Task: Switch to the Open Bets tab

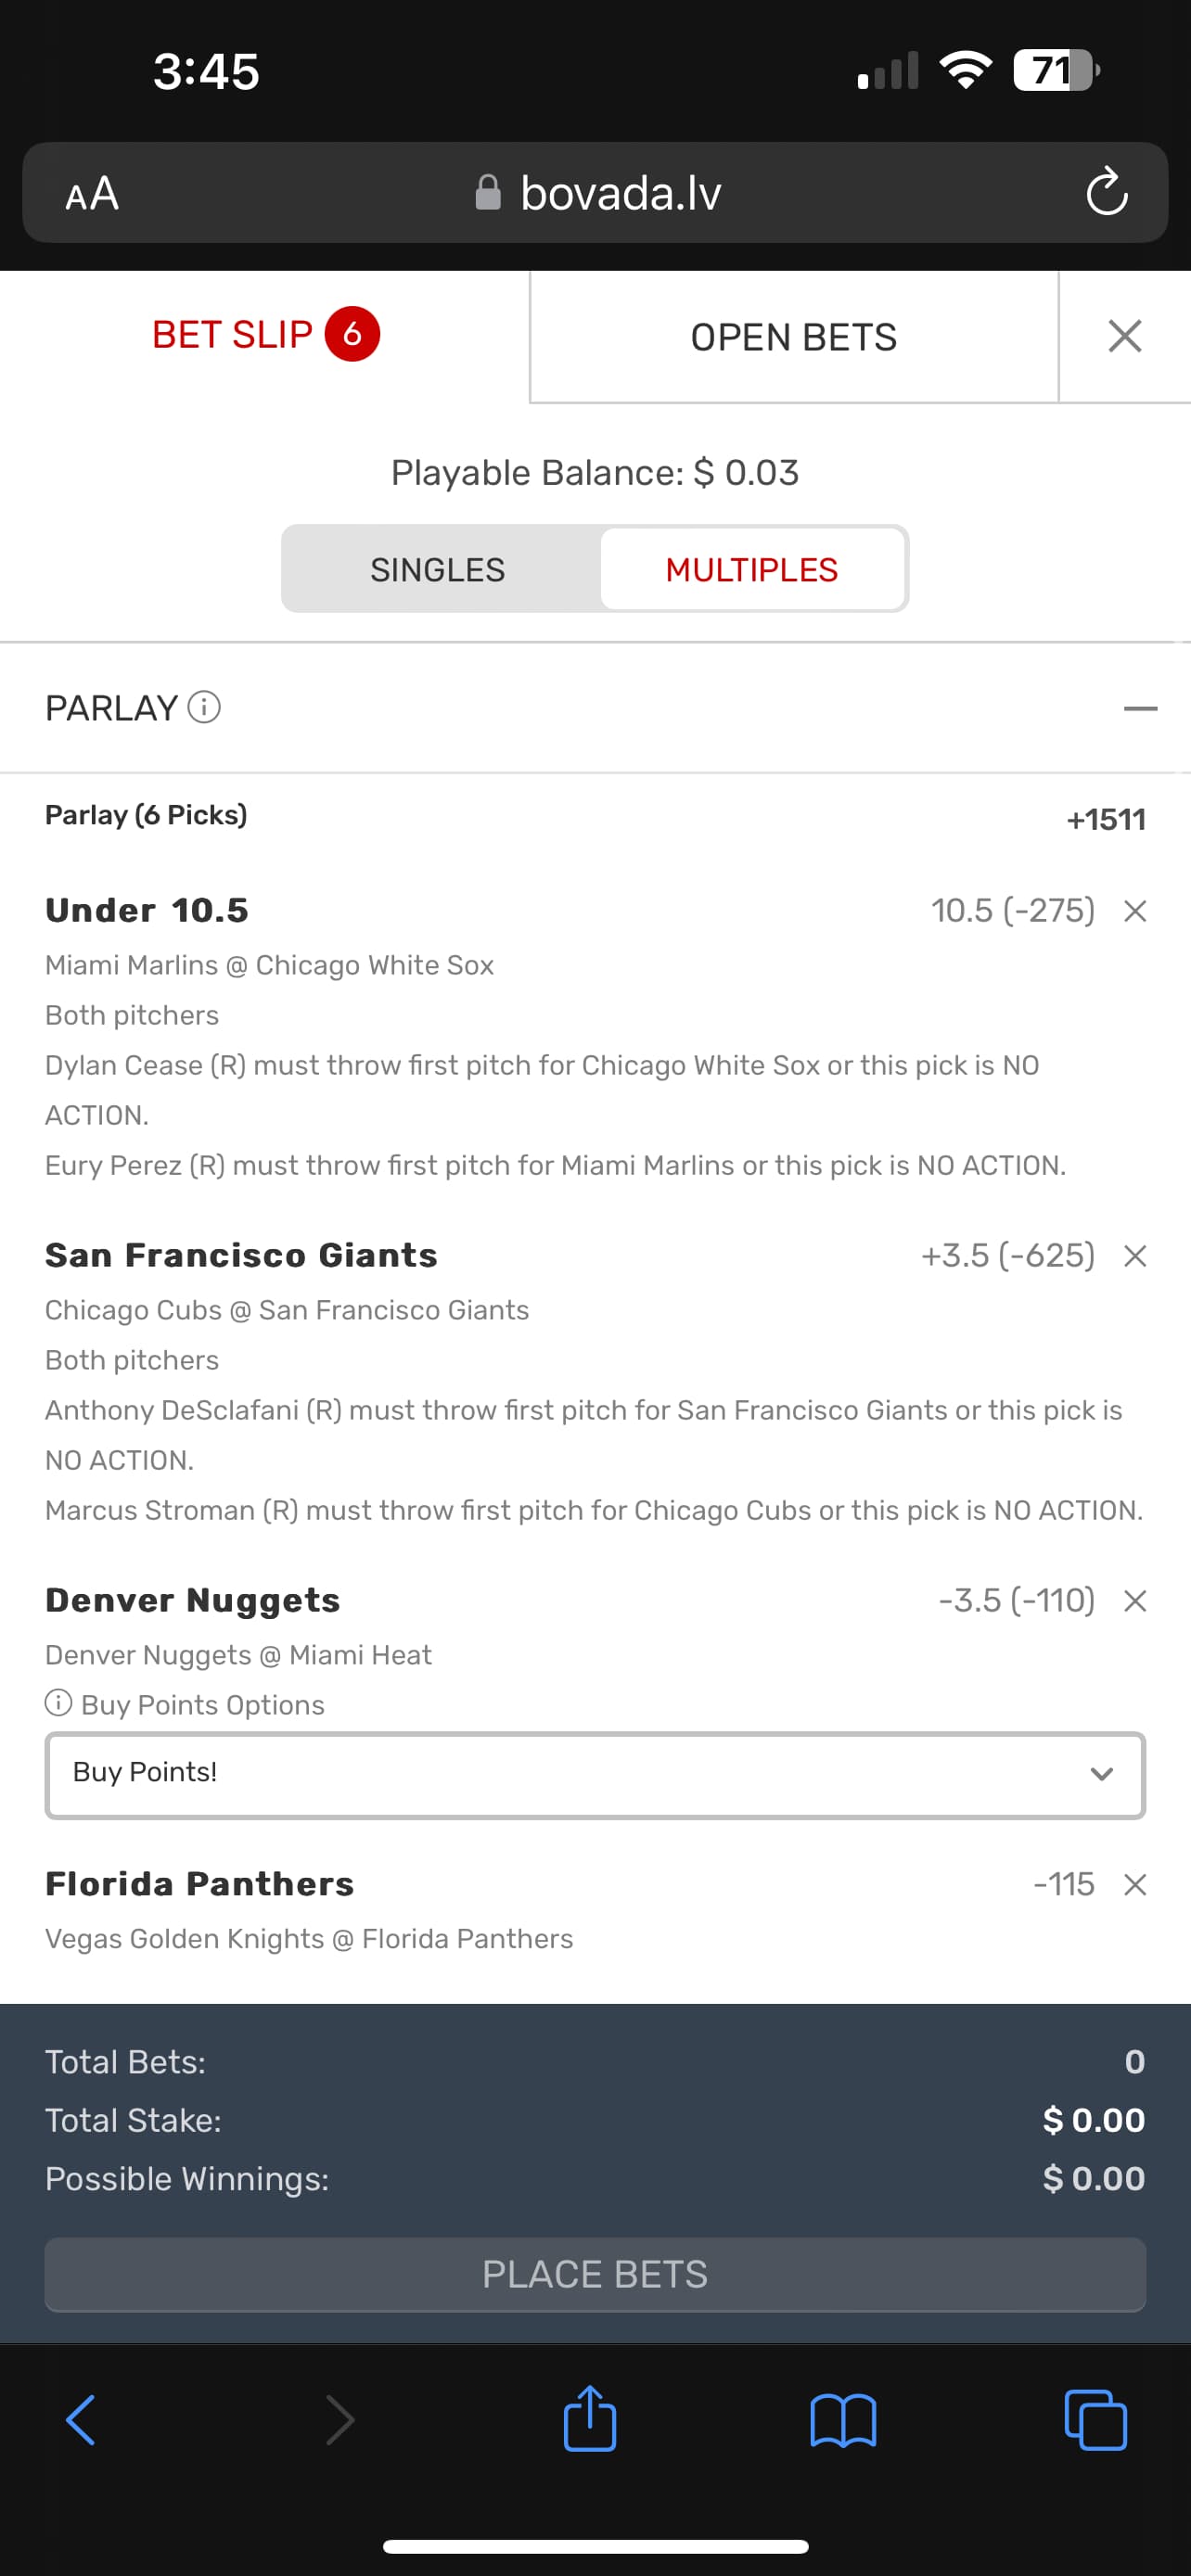Action: pyautogui.click(x=793, y=337)
